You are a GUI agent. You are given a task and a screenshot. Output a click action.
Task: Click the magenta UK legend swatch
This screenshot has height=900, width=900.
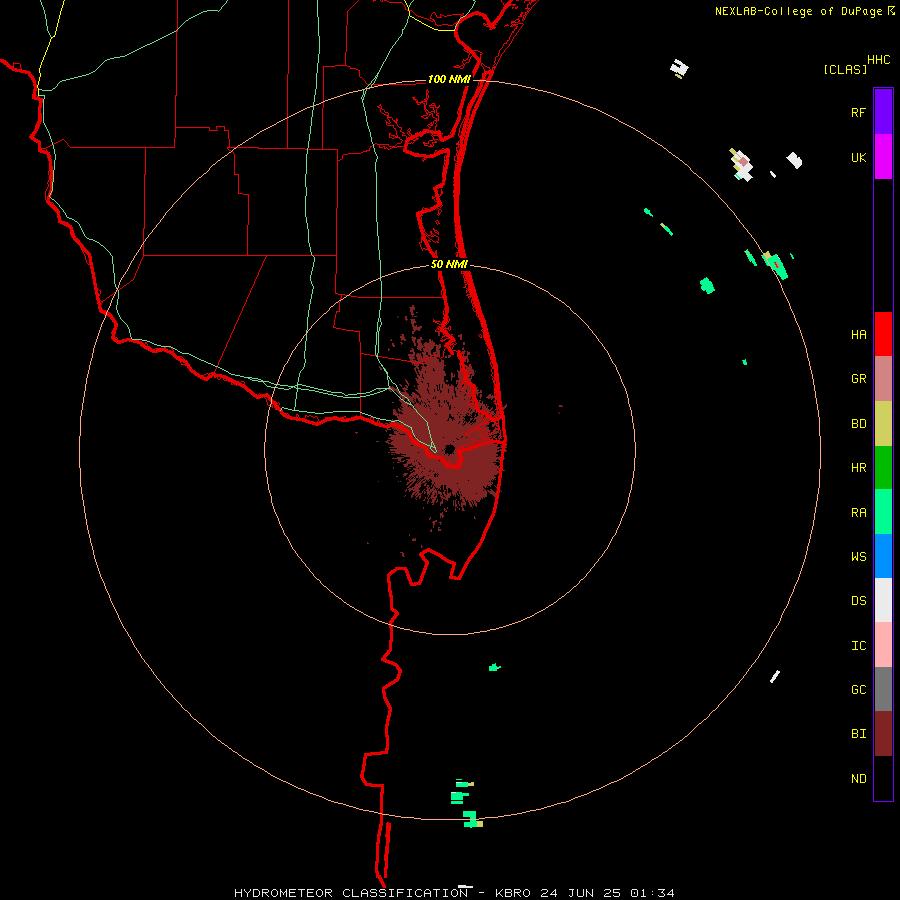[x=883, y=156]
